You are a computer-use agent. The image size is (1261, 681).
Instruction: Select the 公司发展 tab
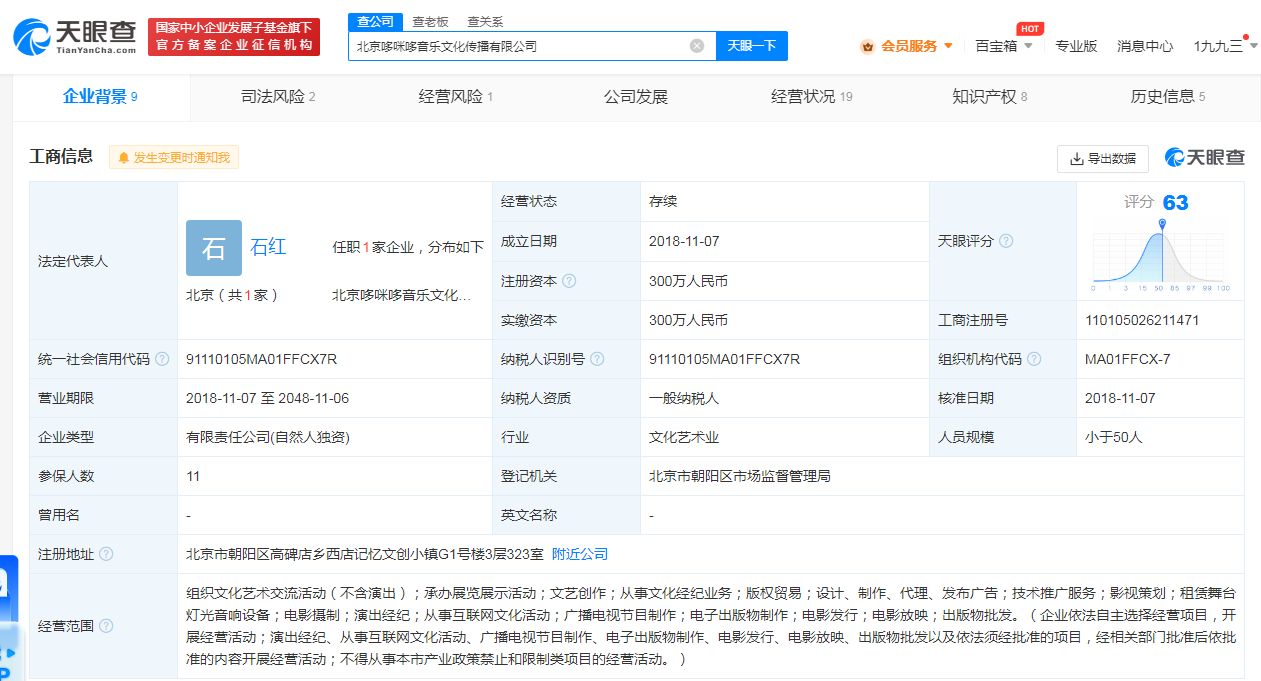pos(635,97)
